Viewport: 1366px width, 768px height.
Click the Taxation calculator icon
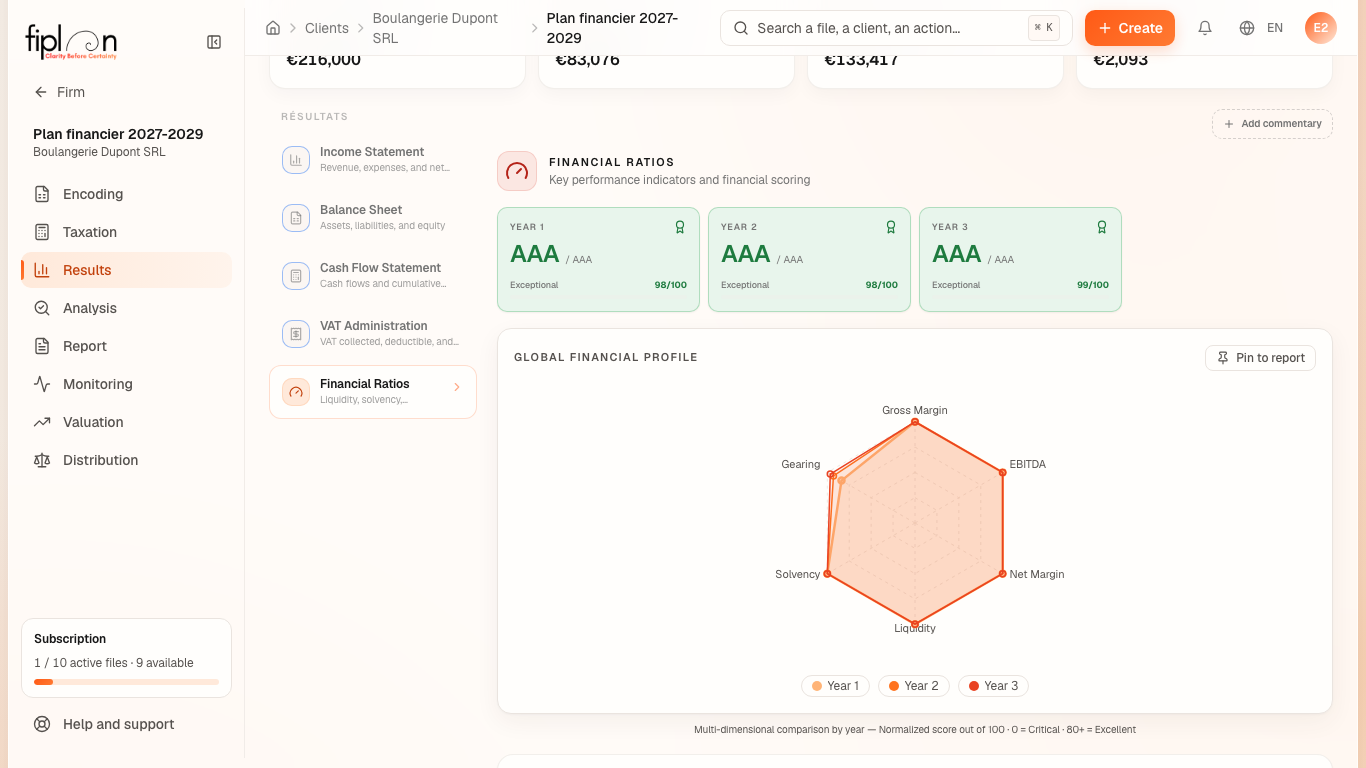pos(42,232)
